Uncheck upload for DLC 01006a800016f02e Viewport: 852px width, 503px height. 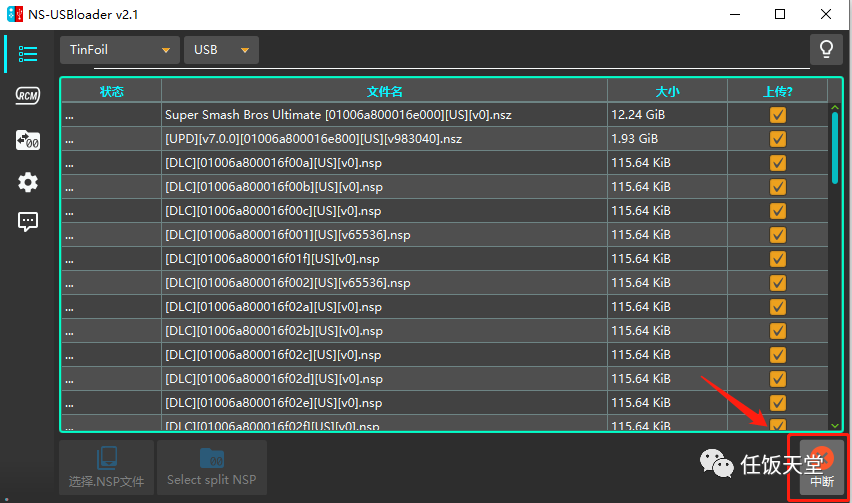[x=778, y=403]
